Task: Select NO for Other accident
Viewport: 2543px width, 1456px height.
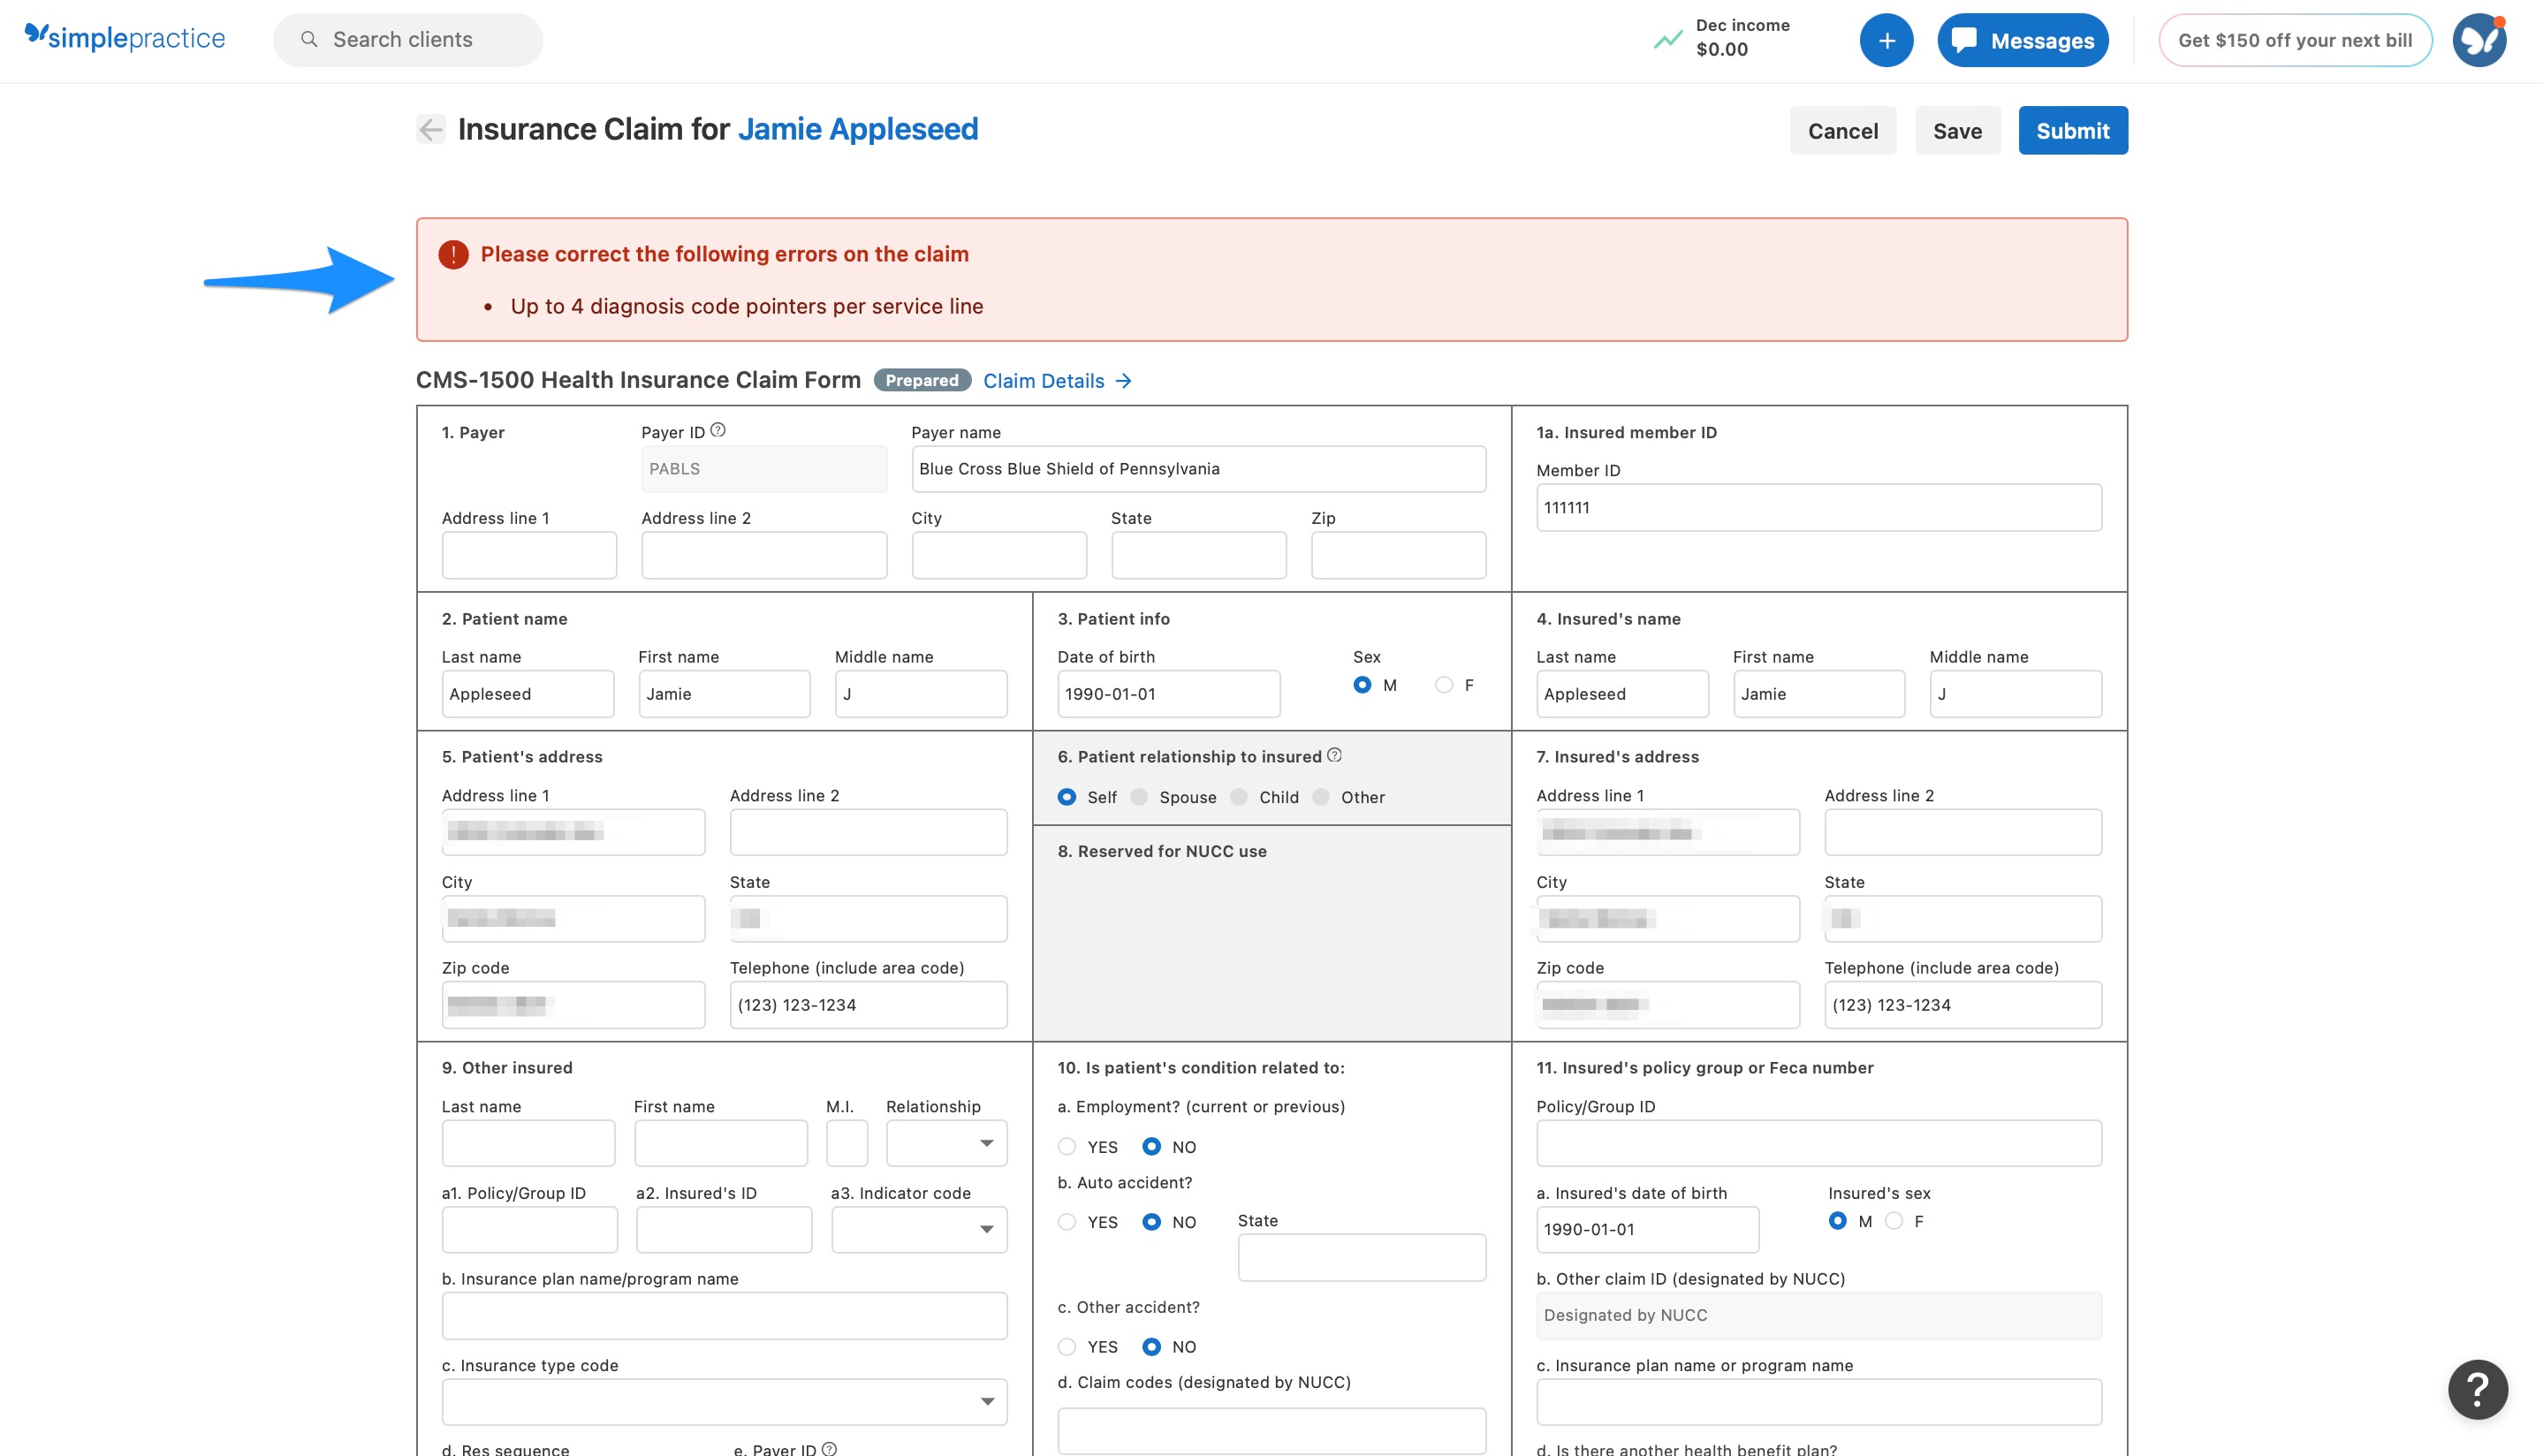Action: point(1151,1347)
